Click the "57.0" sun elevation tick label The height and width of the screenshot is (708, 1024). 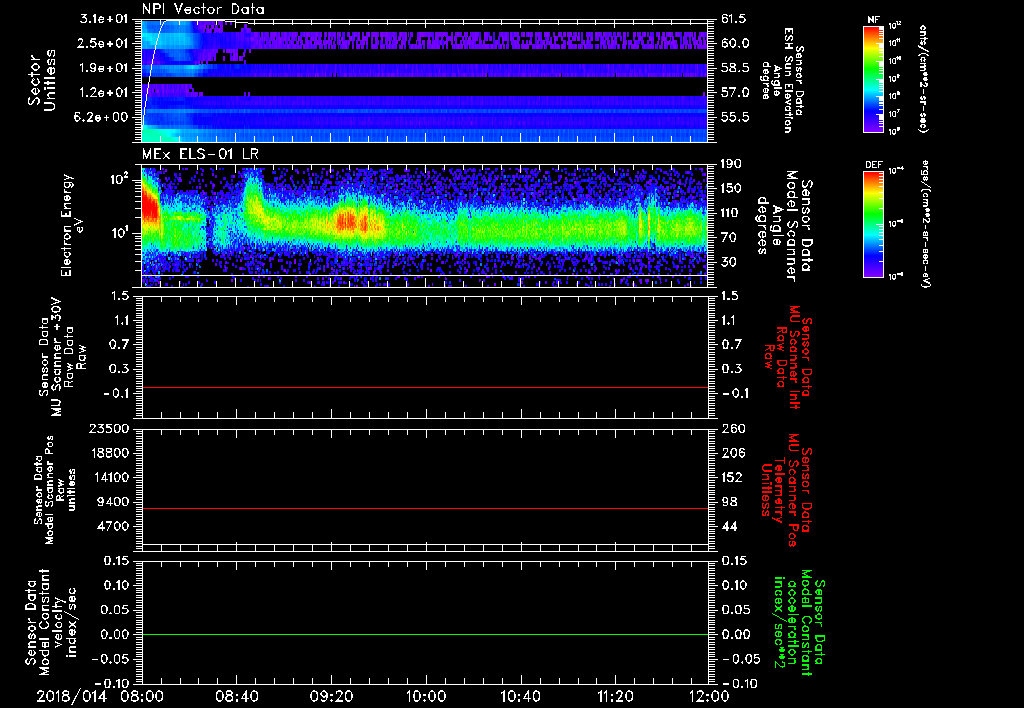(x=735, y=93)
